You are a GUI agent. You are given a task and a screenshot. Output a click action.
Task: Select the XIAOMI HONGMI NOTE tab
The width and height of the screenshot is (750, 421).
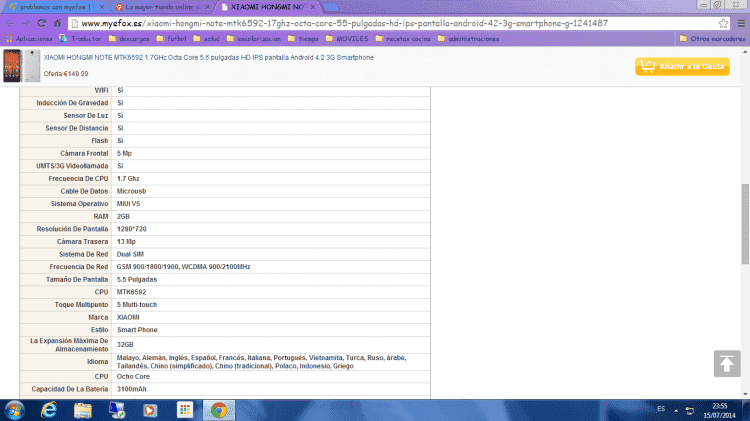pos(266,7)
